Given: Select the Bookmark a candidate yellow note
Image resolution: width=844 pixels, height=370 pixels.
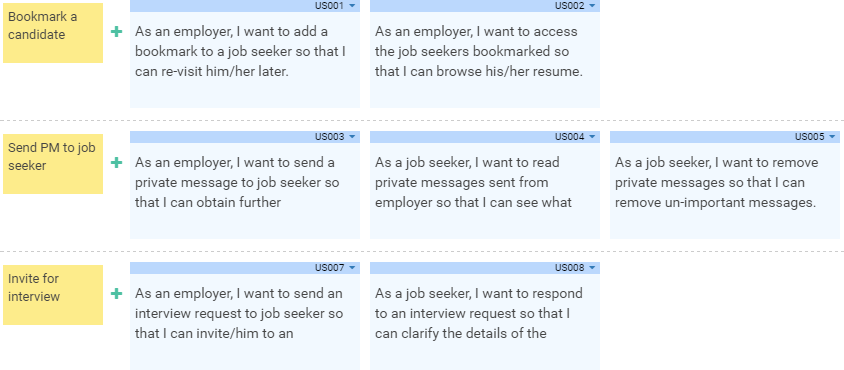Looking at the screenshot, I should (53, 33).
